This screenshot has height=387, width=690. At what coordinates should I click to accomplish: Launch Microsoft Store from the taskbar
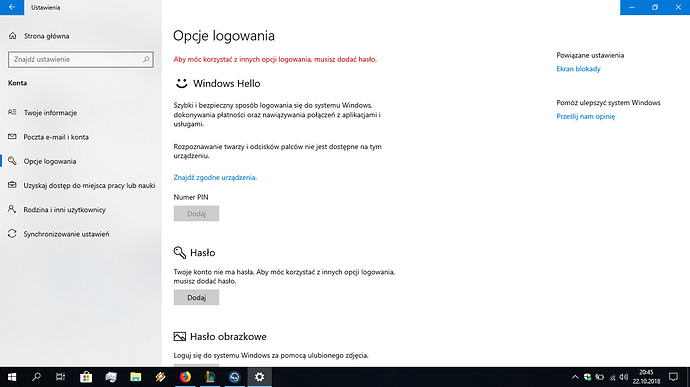(x=86, y=377)
